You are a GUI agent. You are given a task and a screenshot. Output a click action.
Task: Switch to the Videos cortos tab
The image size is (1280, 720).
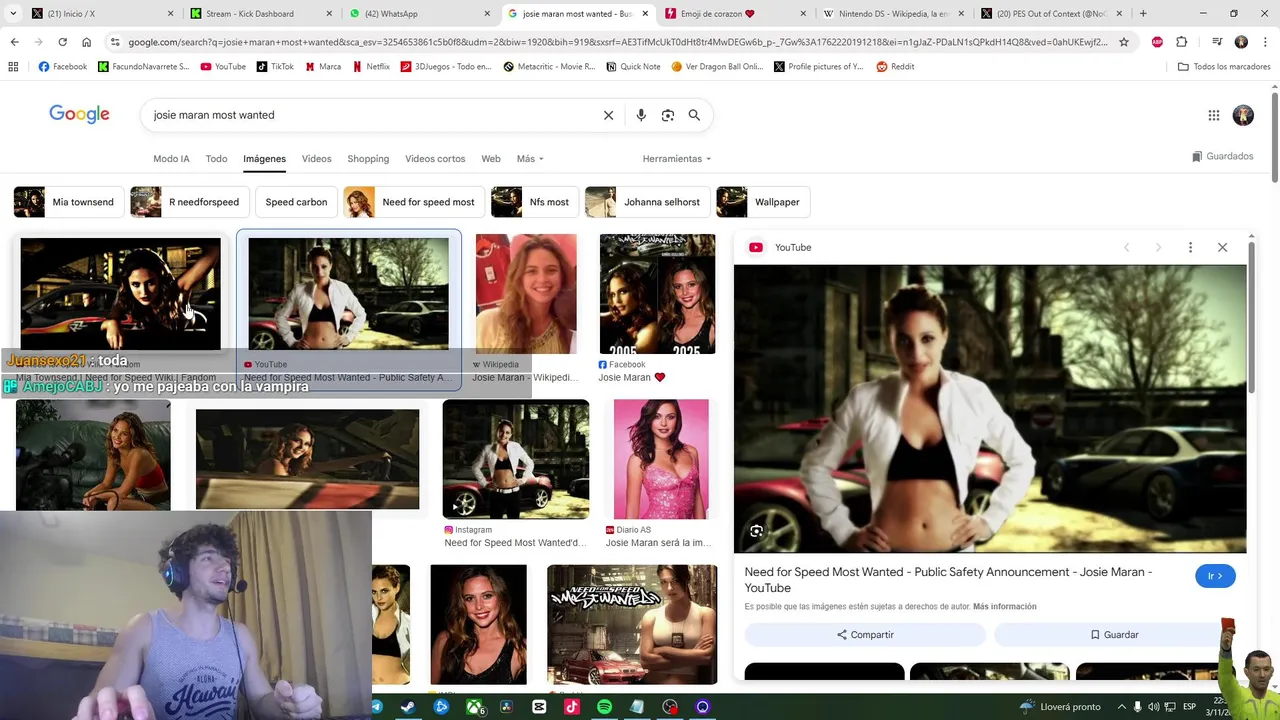pyautogui.click(x=435, y=159)
